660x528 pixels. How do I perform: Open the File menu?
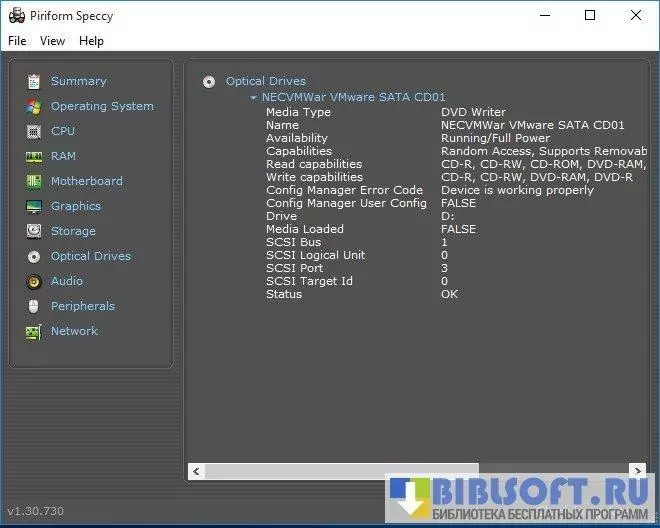[x=17, y=41]
